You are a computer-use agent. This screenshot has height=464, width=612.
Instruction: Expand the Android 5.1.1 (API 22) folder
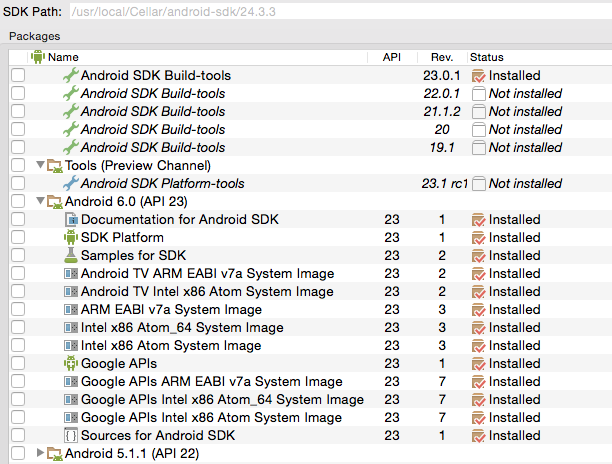tap(40, 453)
